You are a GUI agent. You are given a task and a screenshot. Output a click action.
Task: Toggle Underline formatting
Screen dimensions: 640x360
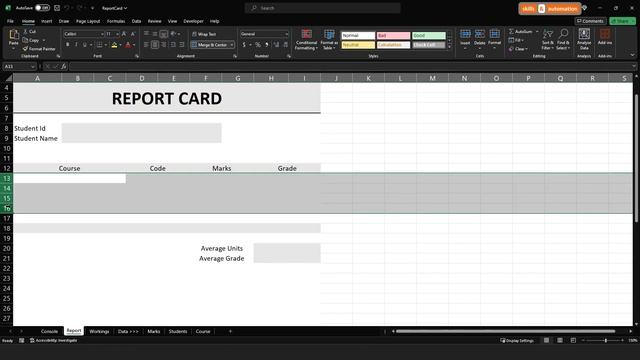click(x=84, y=44)
